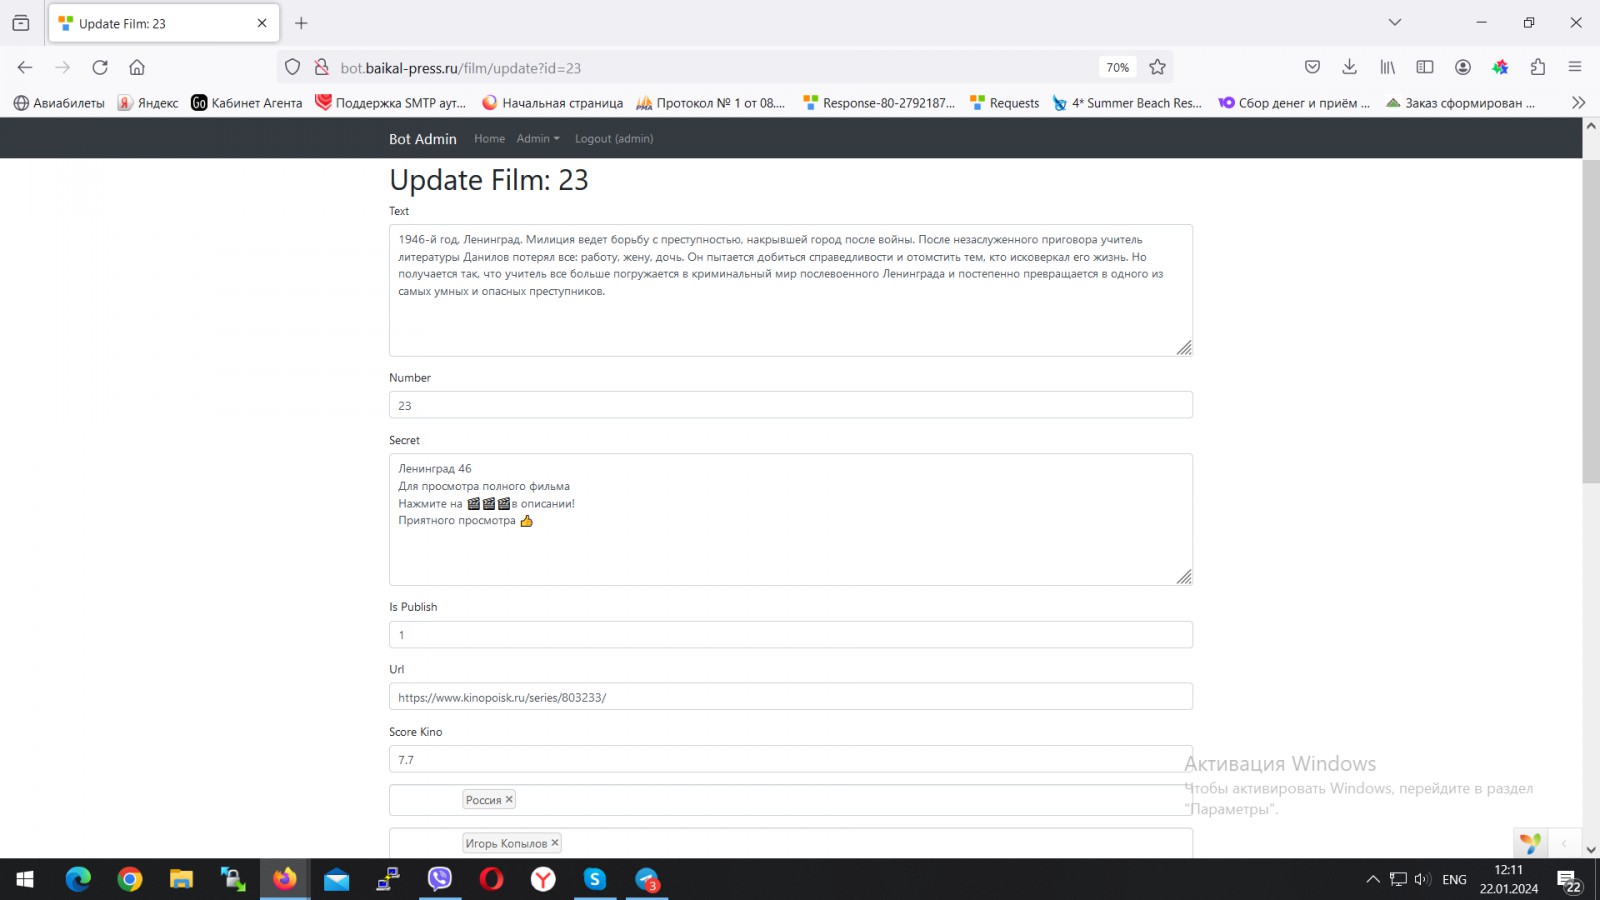This screenshot has width=1600, height=900.
Task: Open the extensions puzzle icon
Action: 1538,67
